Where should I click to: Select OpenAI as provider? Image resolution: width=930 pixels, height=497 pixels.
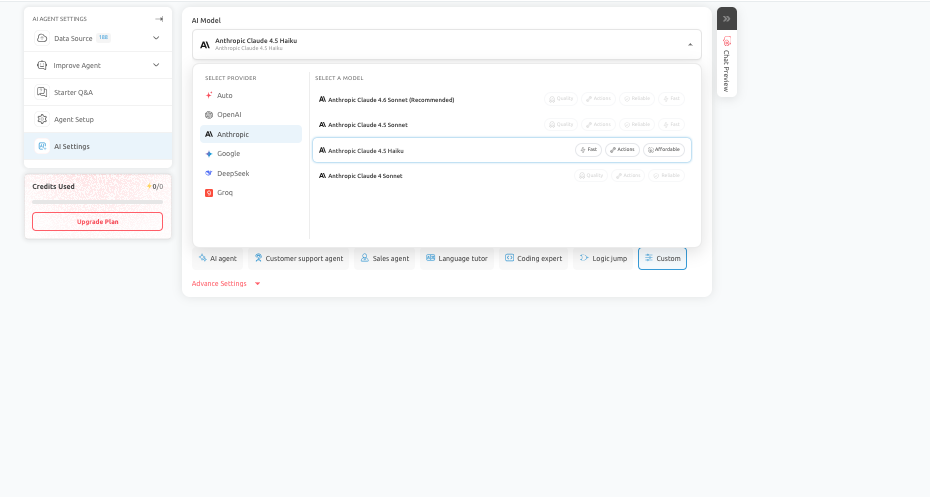(251, 114)
